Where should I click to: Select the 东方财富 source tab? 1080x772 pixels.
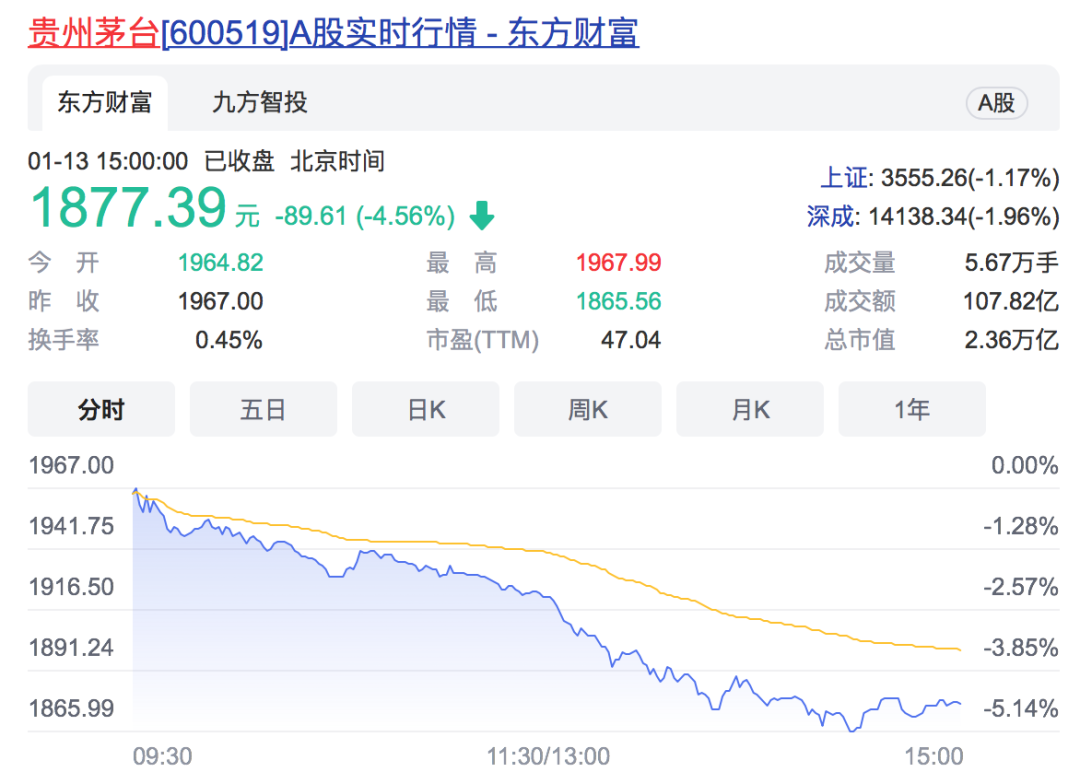pos(105,103)
